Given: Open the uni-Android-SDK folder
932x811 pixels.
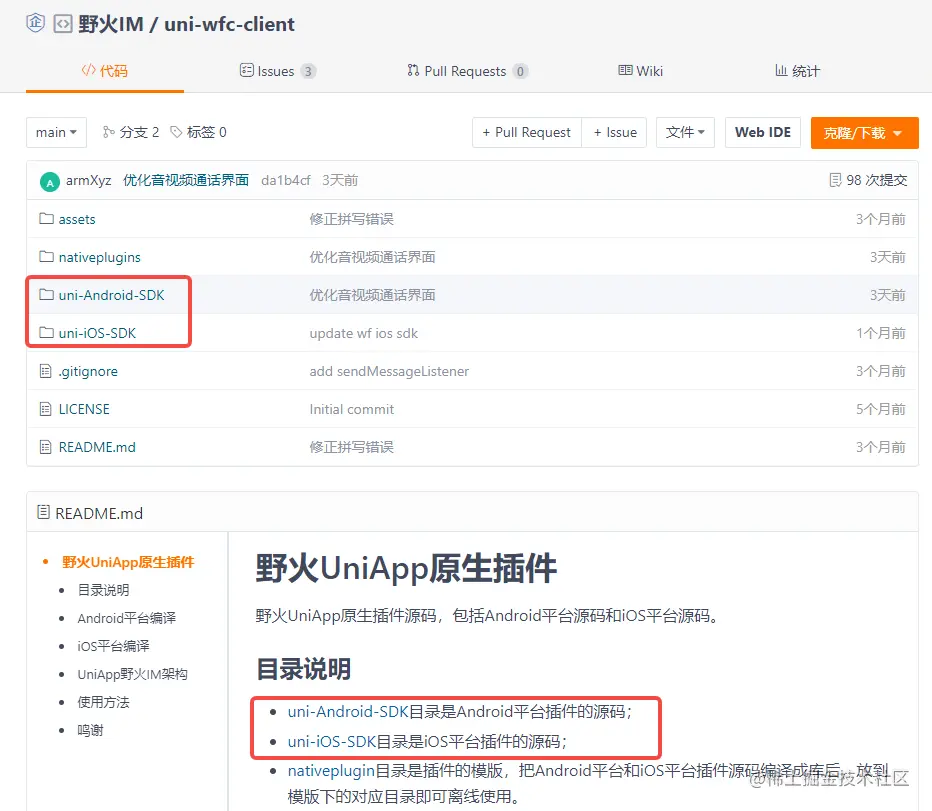Looking at the screenshot, I should click(x=111, y=296).
